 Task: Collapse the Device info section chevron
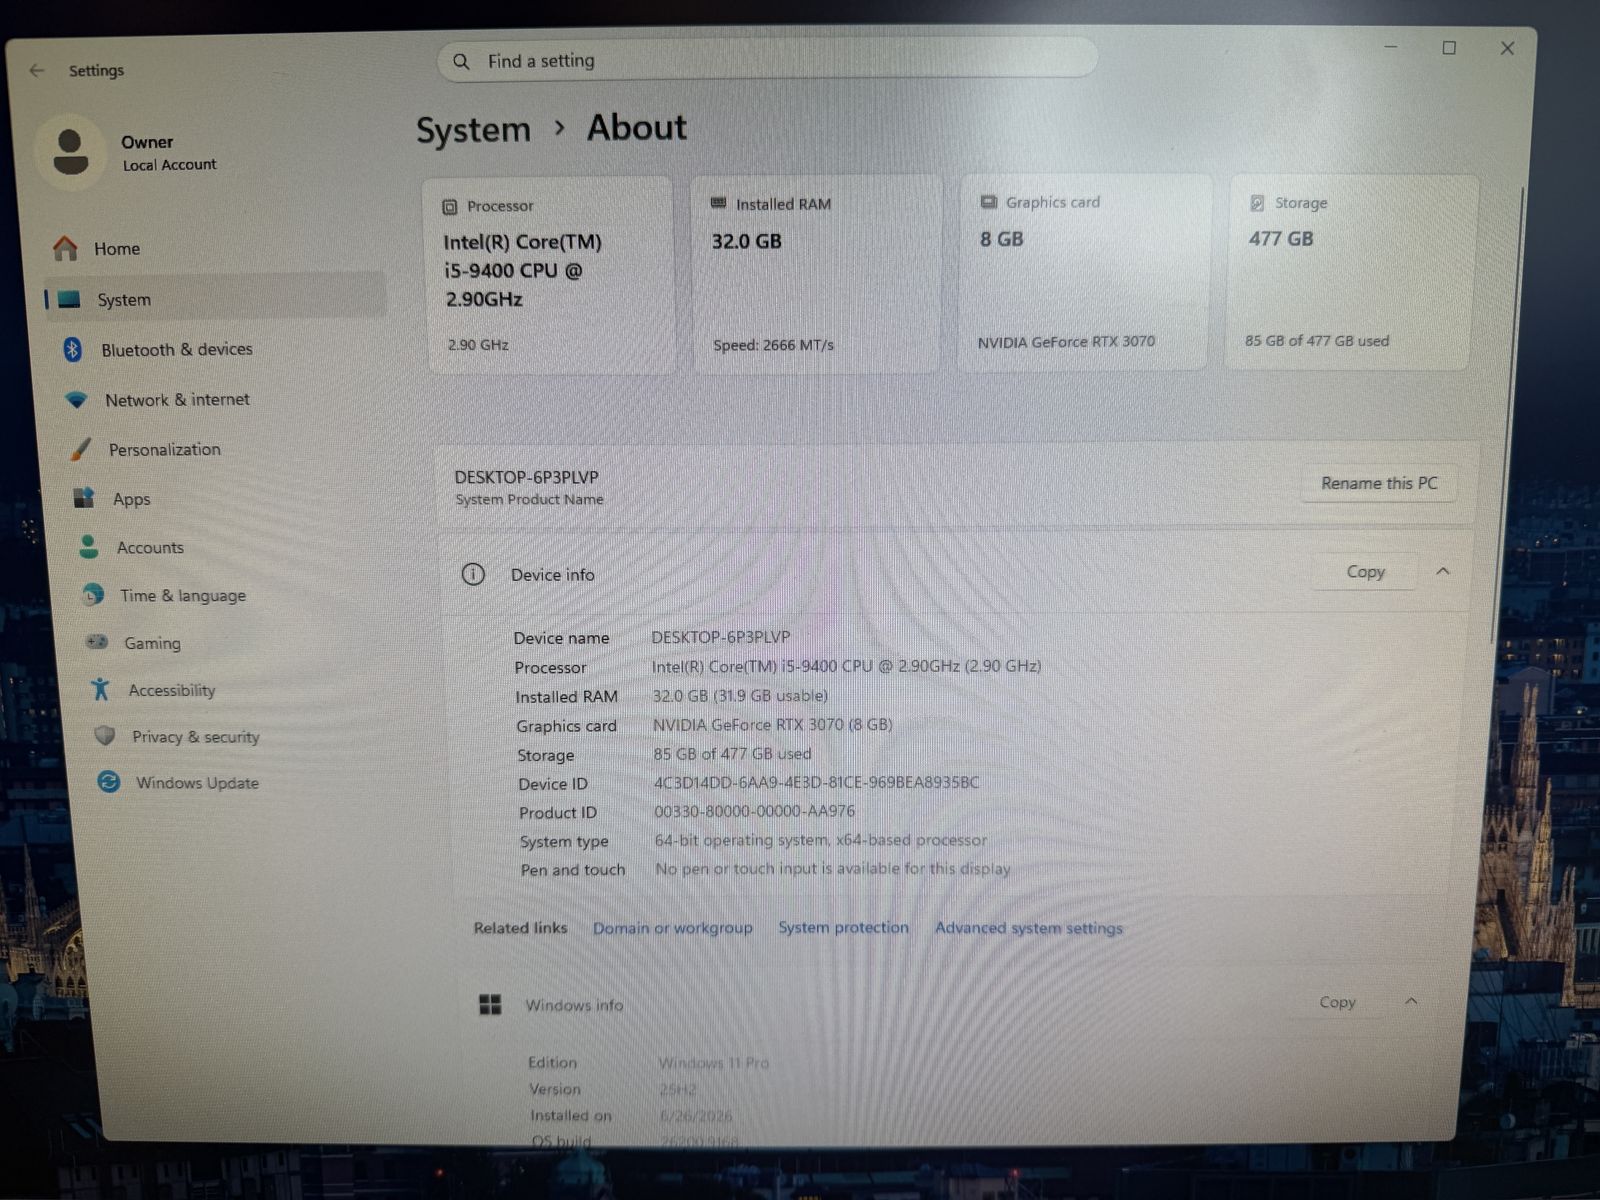click(x=1443, y=571)
